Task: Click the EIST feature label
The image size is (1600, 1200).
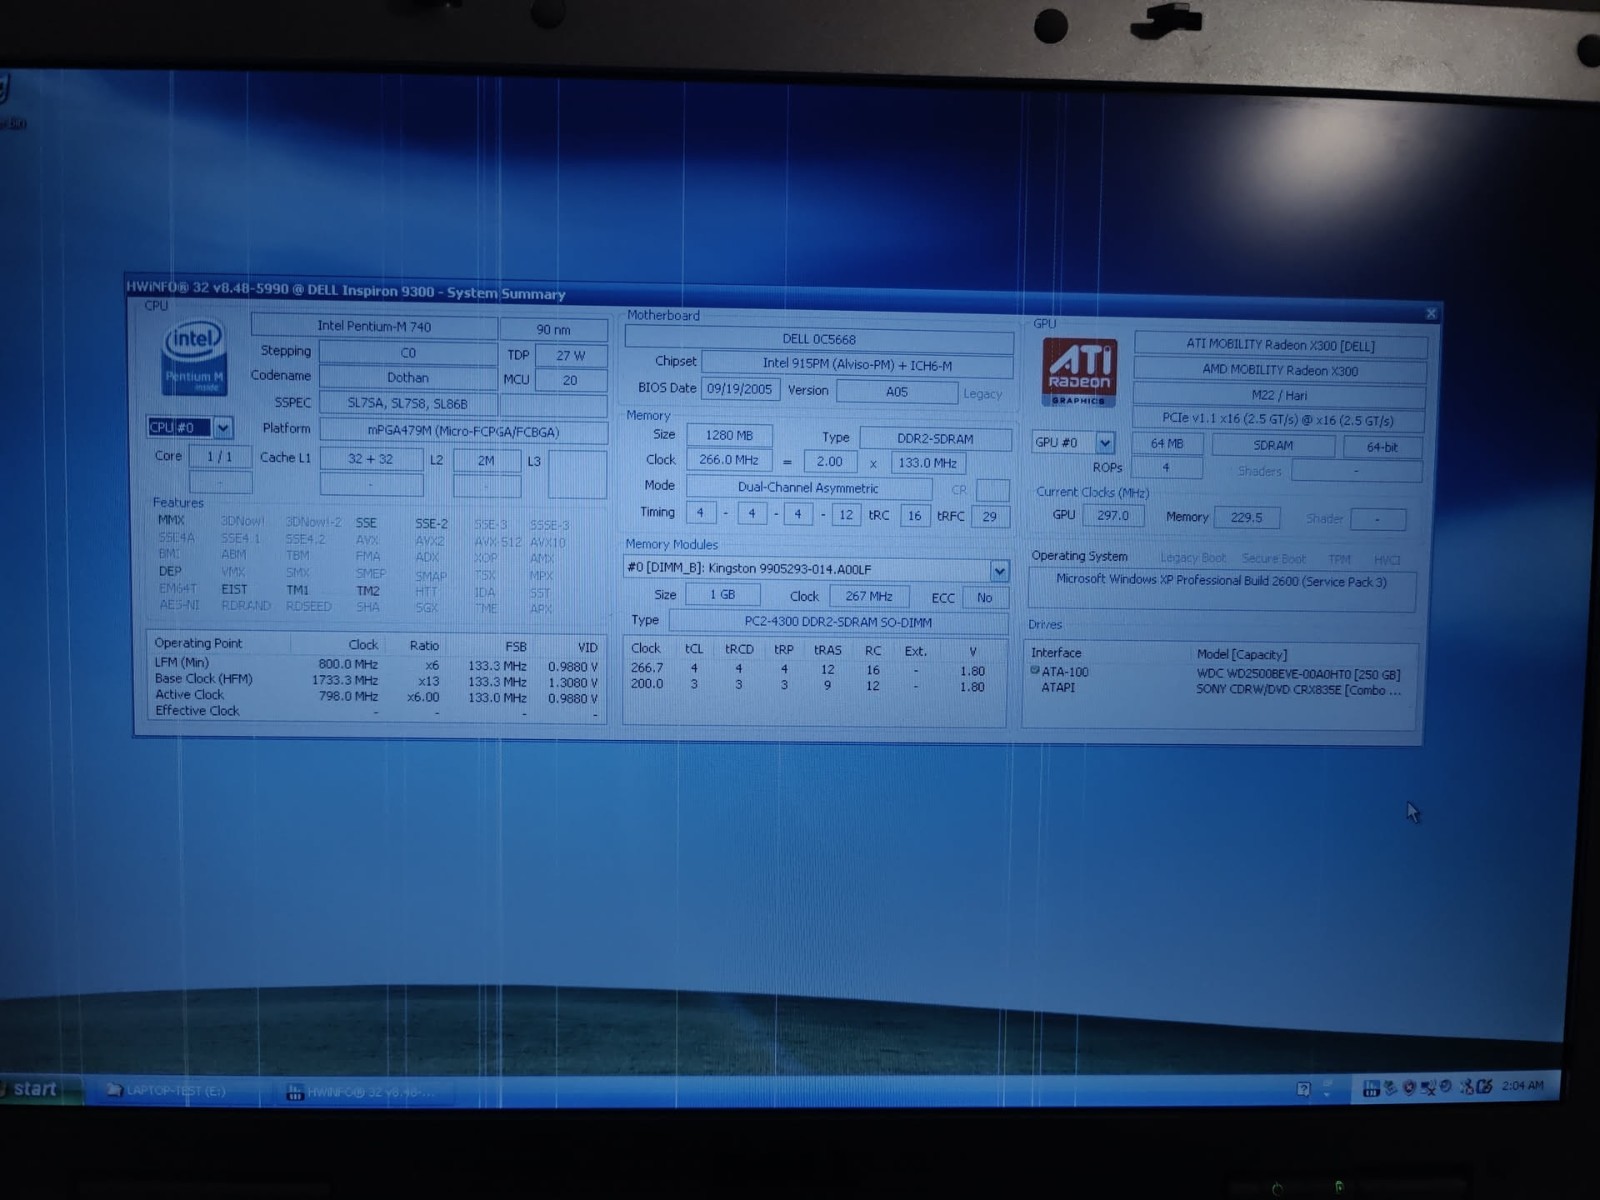Action: tap(235, 589)
